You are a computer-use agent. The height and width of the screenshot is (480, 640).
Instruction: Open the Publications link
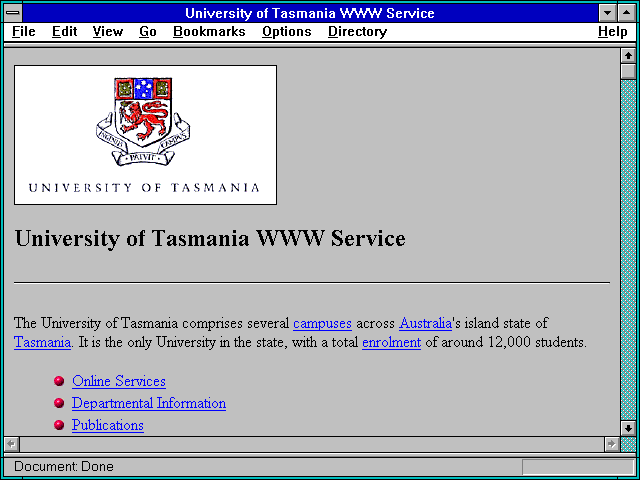point(108,425)
